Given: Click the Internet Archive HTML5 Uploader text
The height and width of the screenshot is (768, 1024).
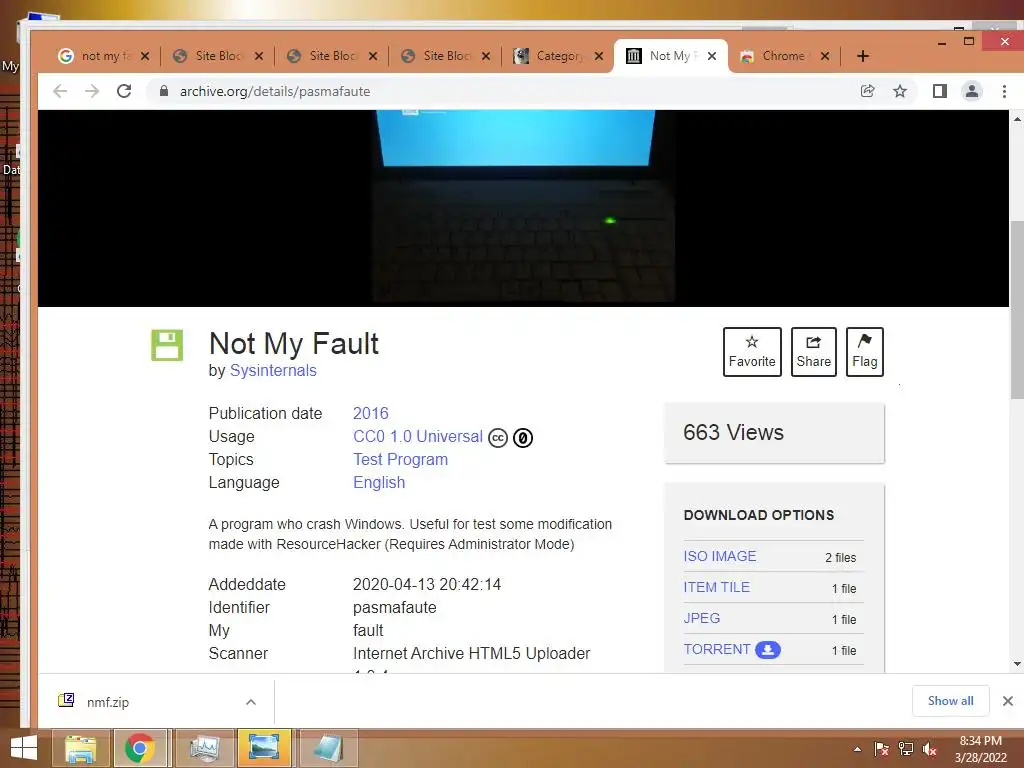Looking at the screenshot, I should click(x=472, y=654).
